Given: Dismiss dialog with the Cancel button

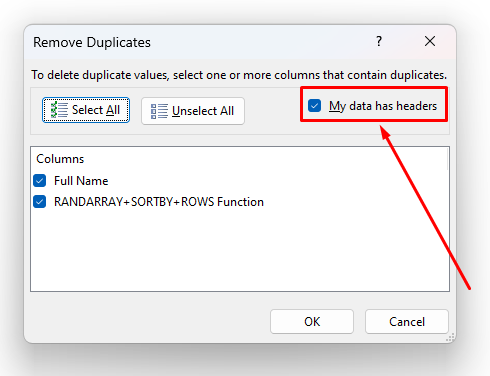Looking at the screenshot, I should (407, 322).
